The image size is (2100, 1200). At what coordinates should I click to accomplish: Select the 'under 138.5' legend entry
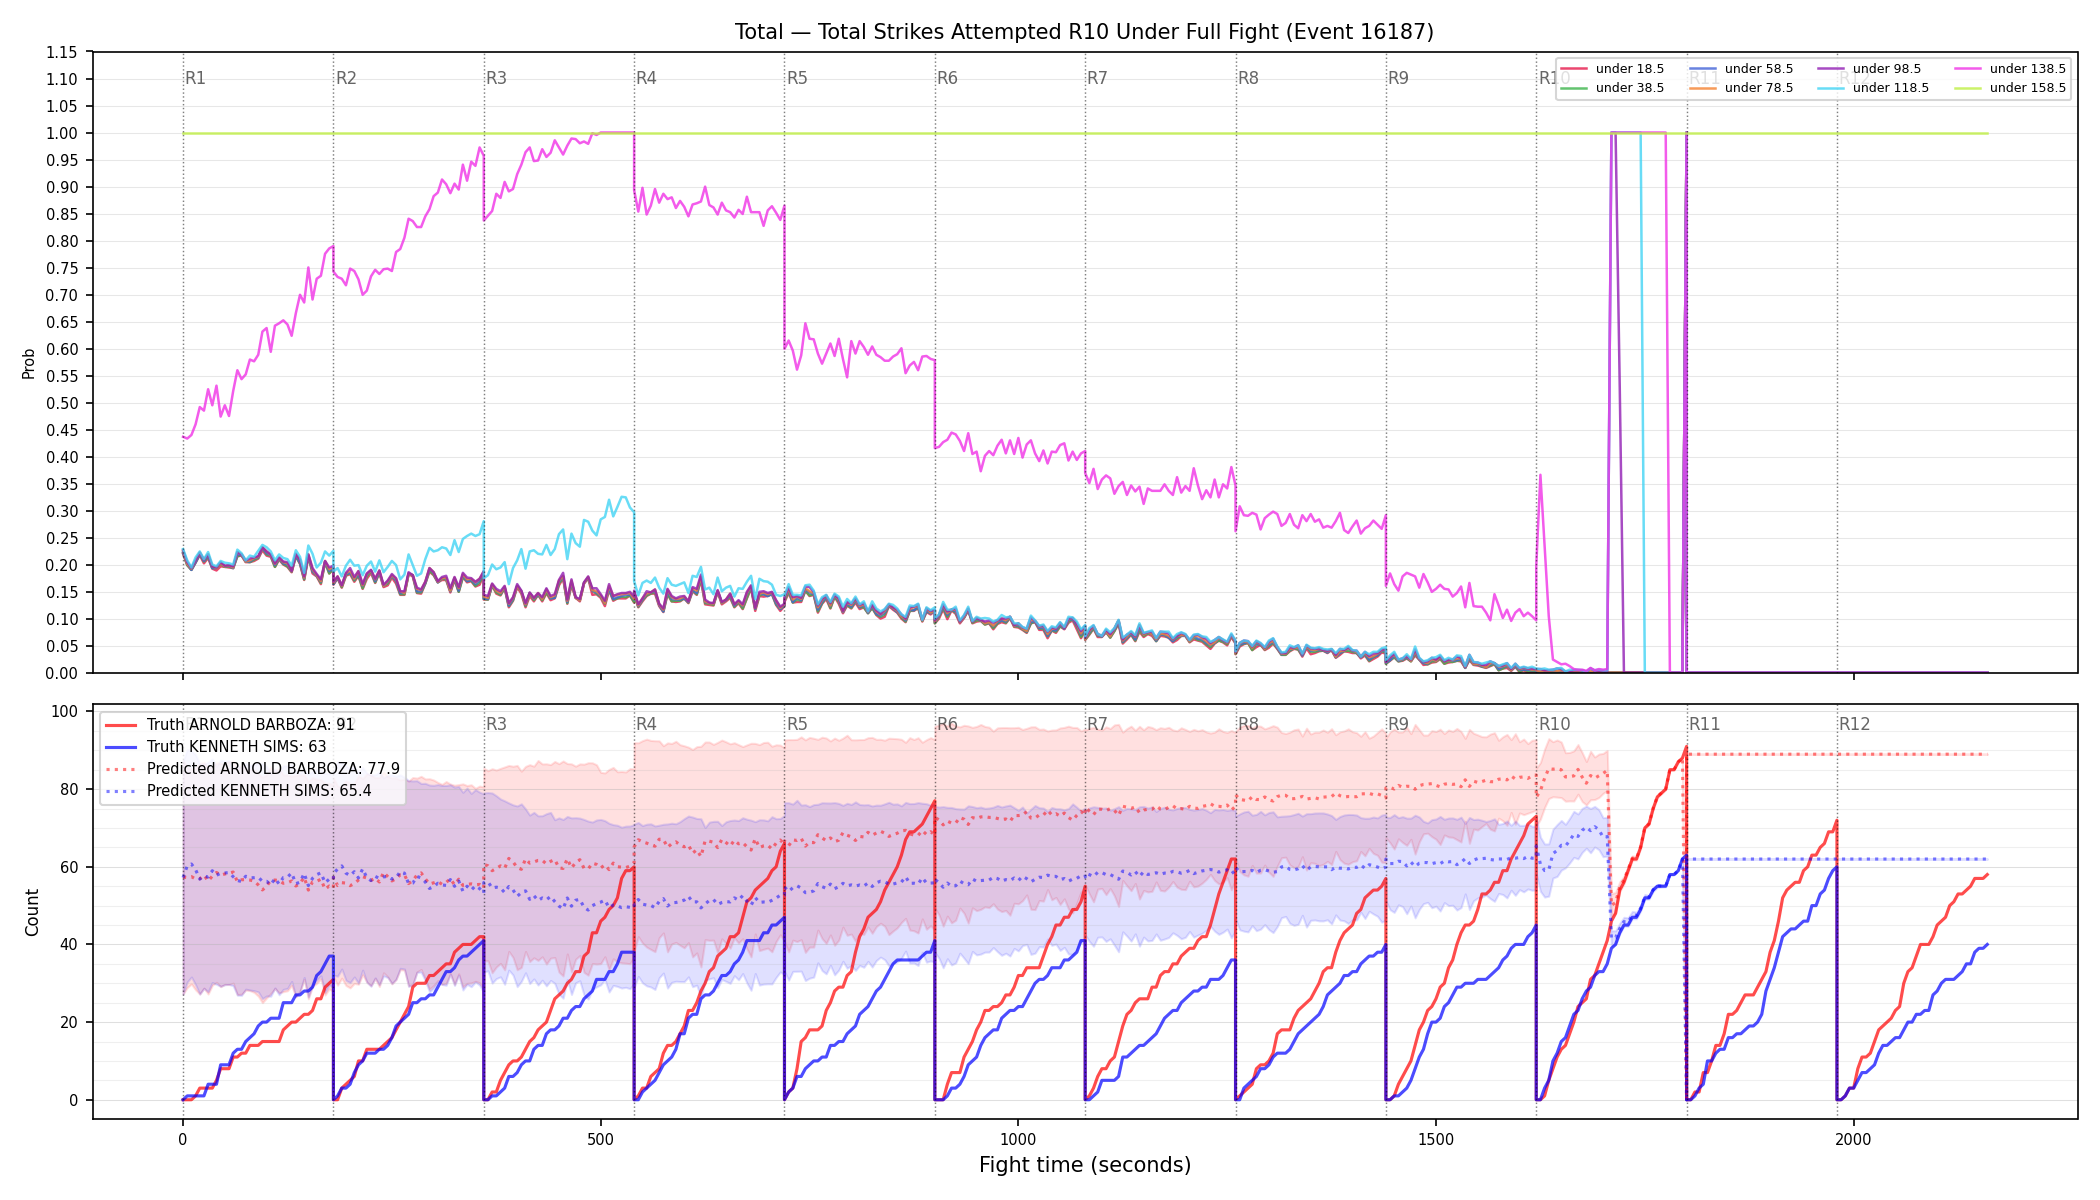click(x=2010, y=69)
